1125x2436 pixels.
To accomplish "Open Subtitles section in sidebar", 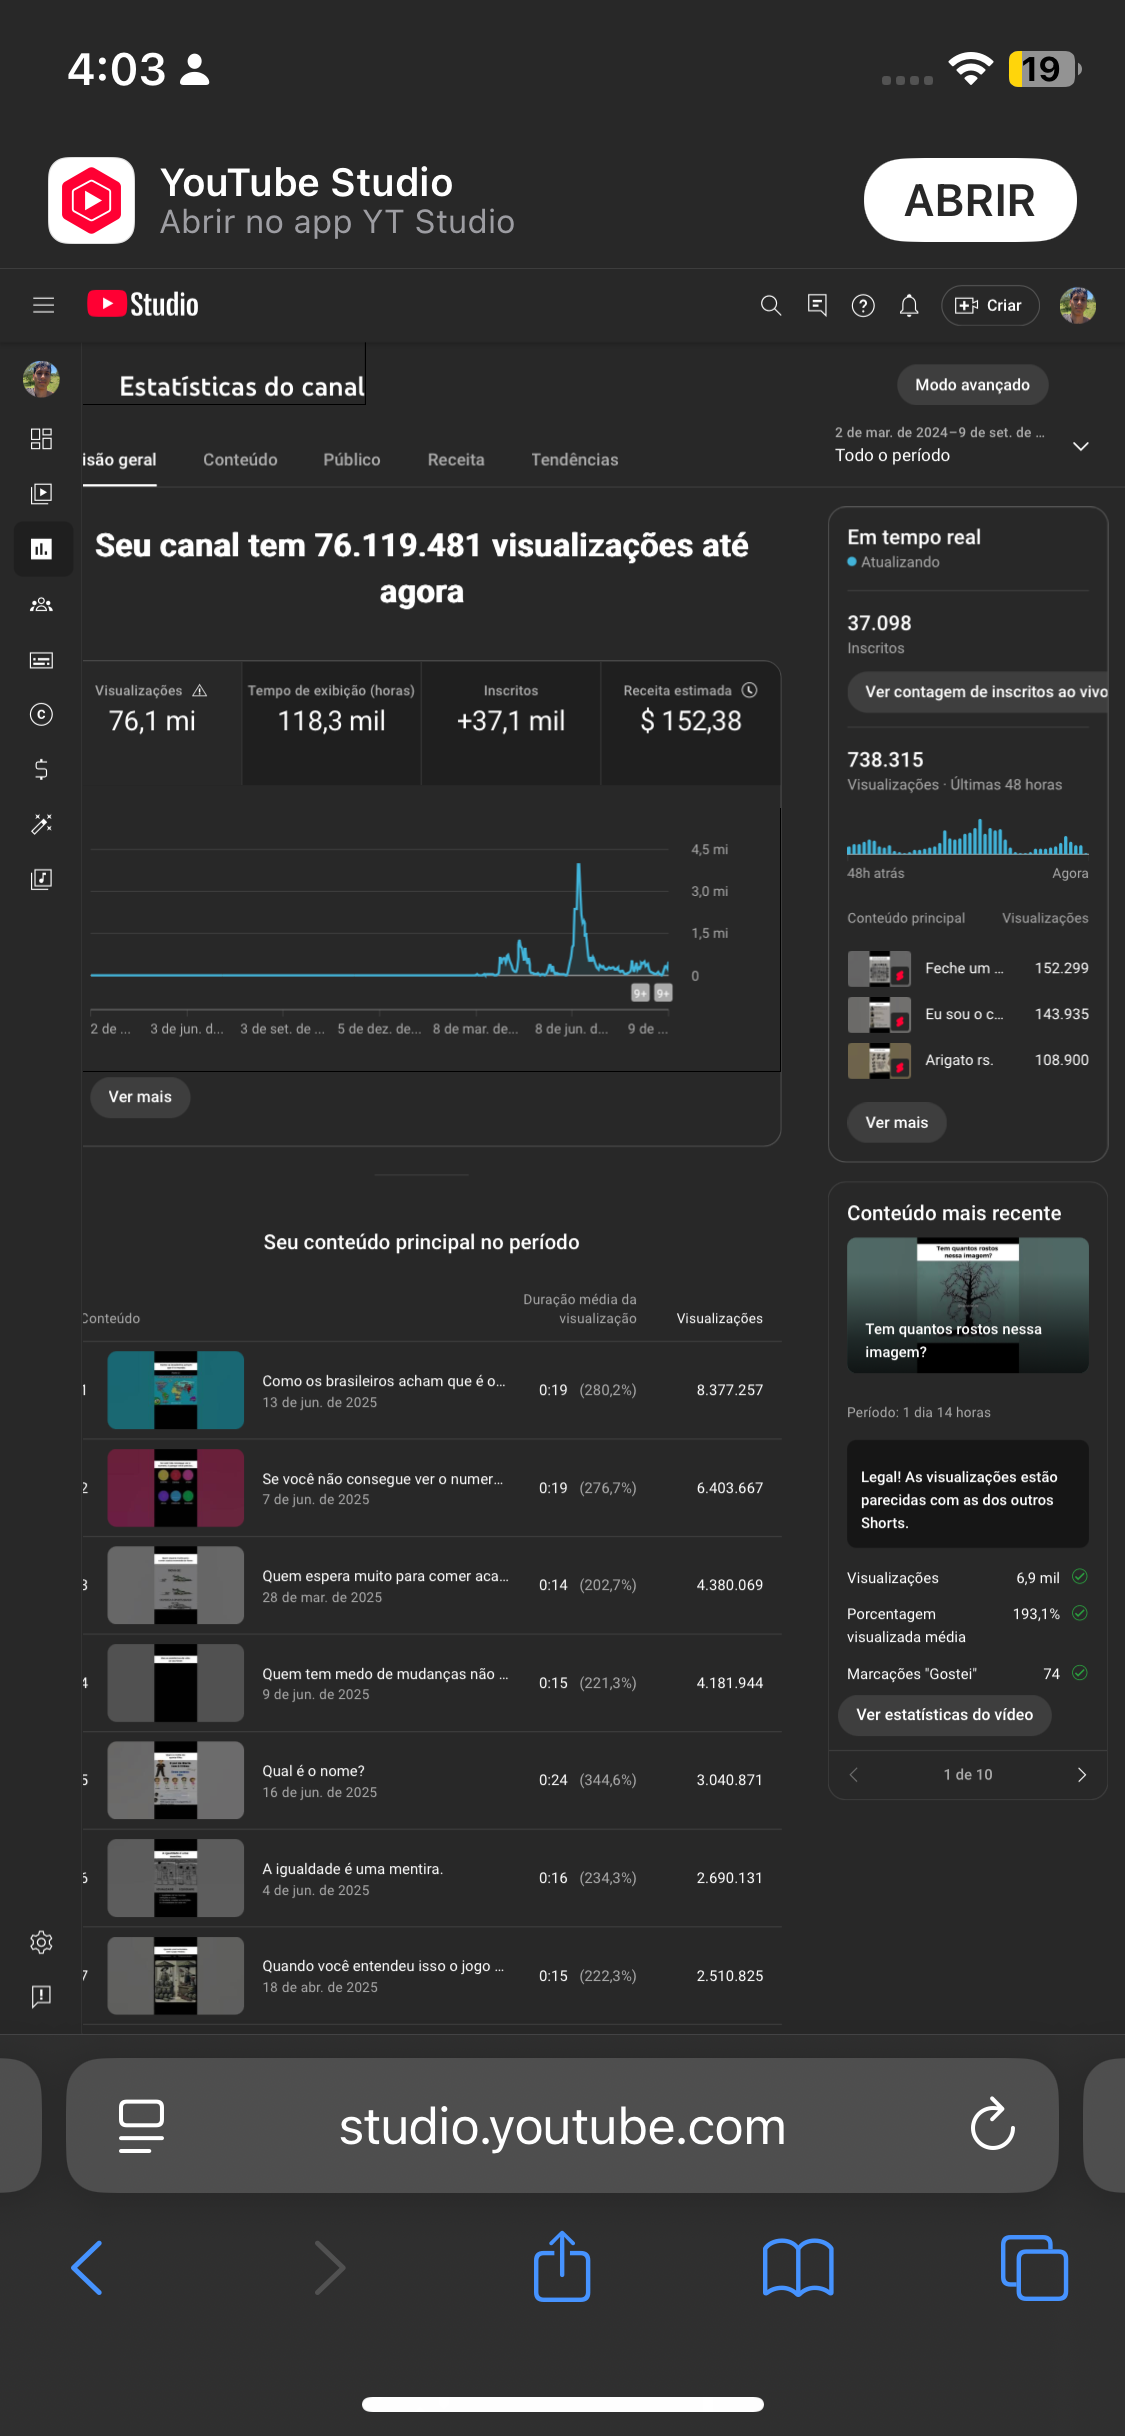I will pyautogui.click(x=41, y=660).
